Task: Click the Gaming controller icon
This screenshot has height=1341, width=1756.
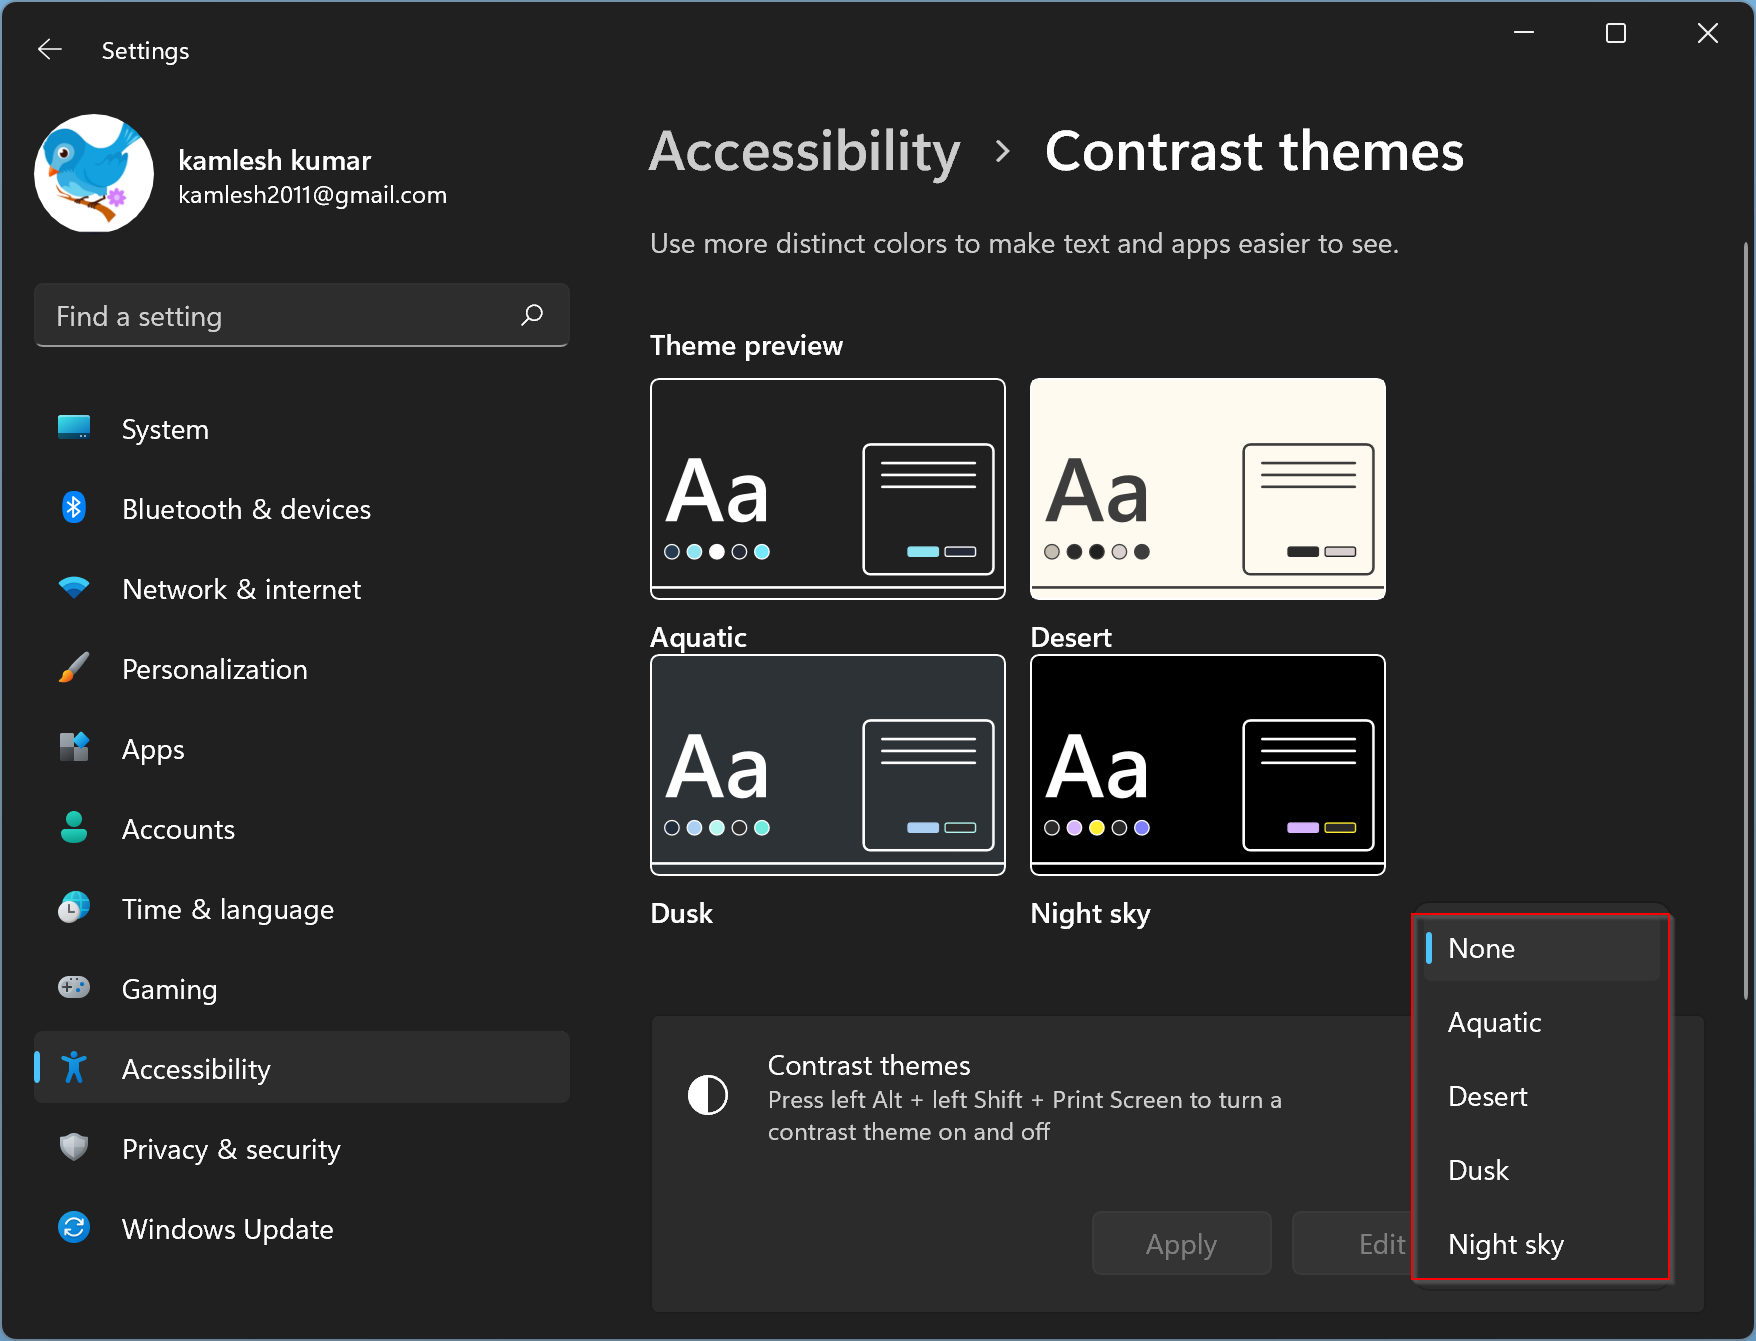Action: click(x=74, y=988)
